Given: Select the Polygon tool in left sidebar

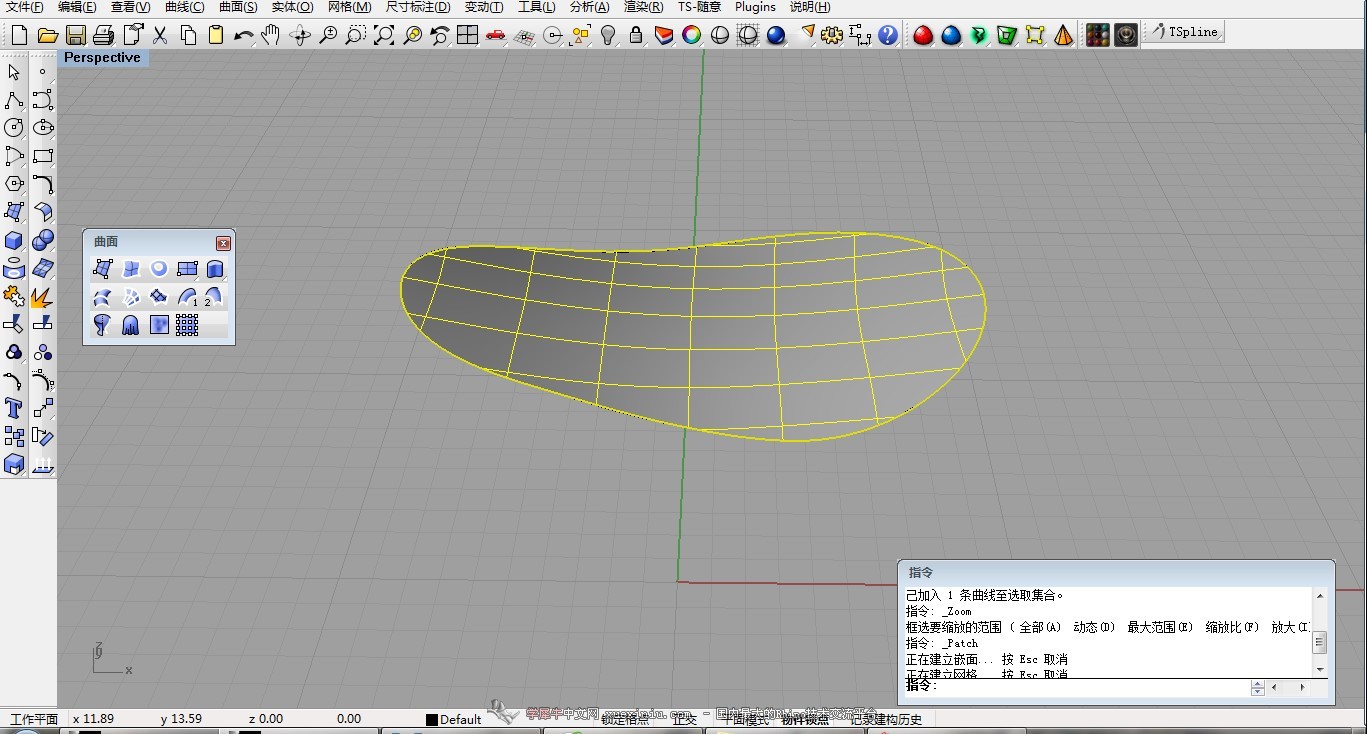Looking at the screenshot, I should pyautogui.click(x=14, y=184).
